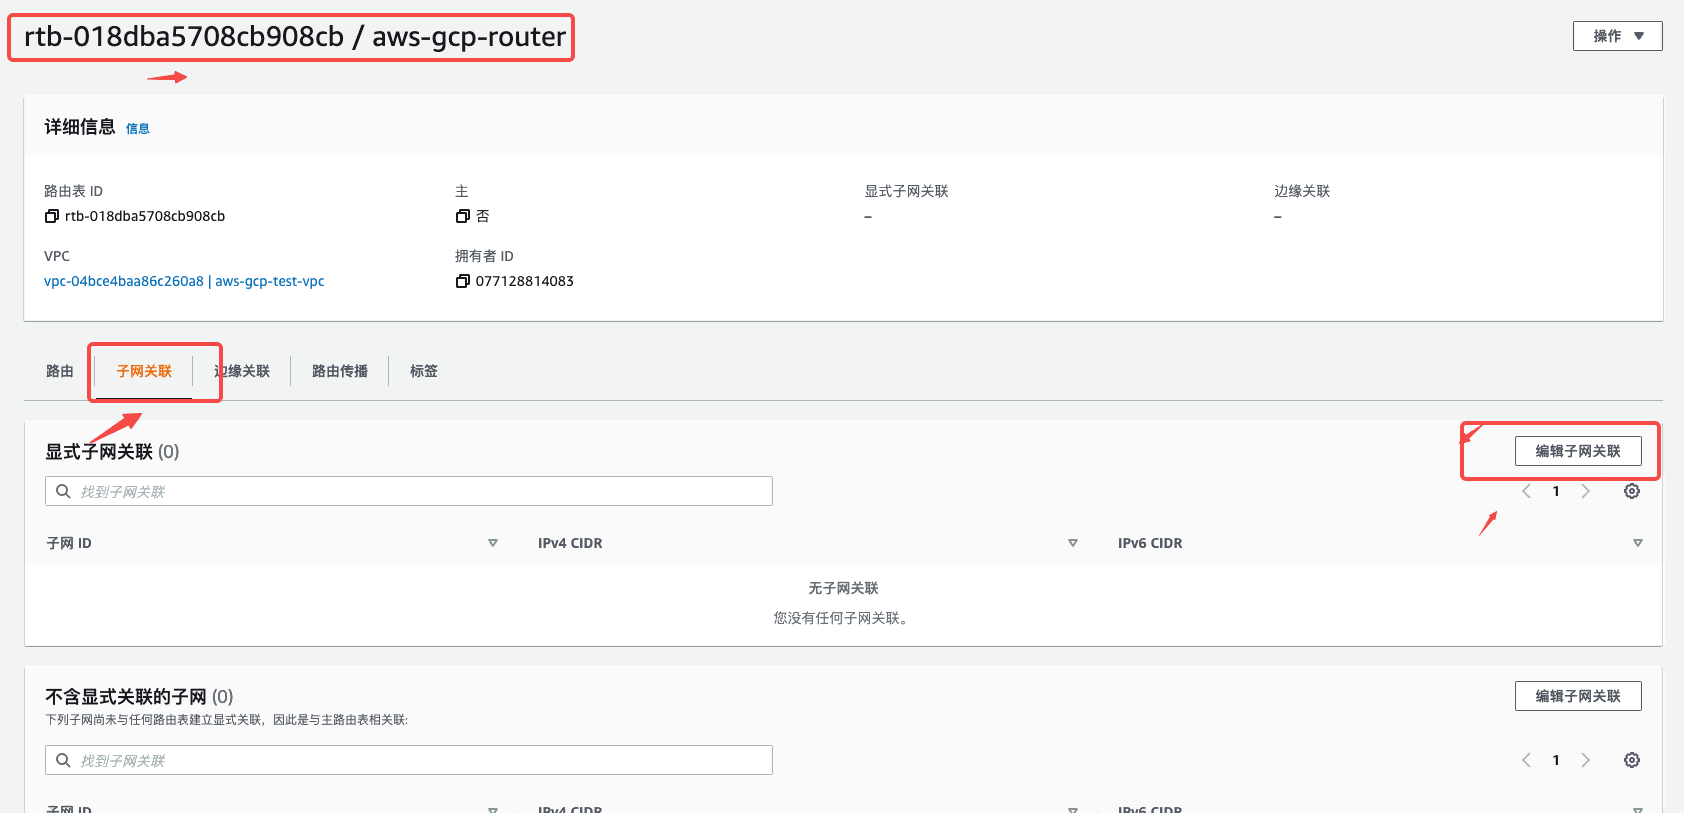Select the 子网关联 tab
This screenshot has width=1684, height=813.
pos(144,371)
